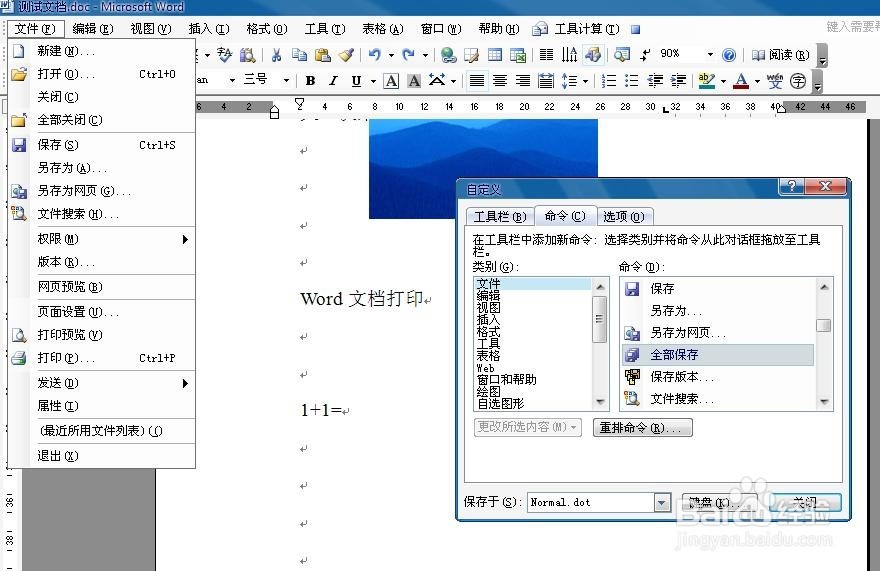
Task: Click Insert Table icon
Action: coord(495,55)
